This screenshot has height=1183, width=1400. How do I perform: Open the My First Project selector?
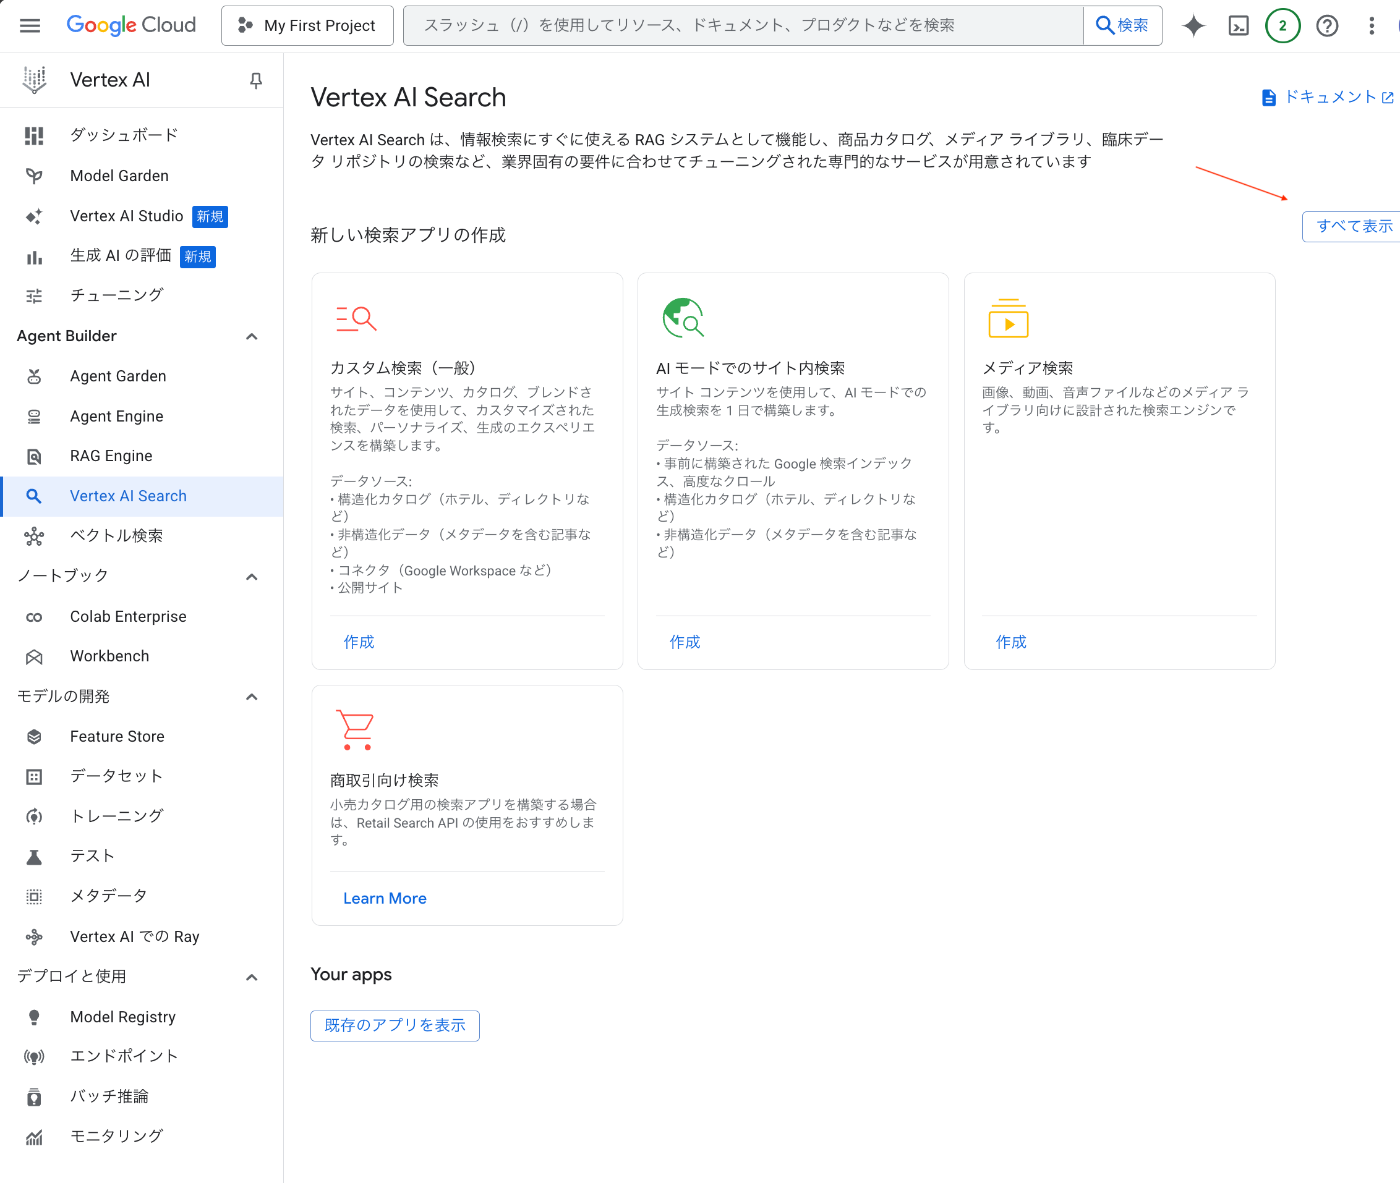307,26
